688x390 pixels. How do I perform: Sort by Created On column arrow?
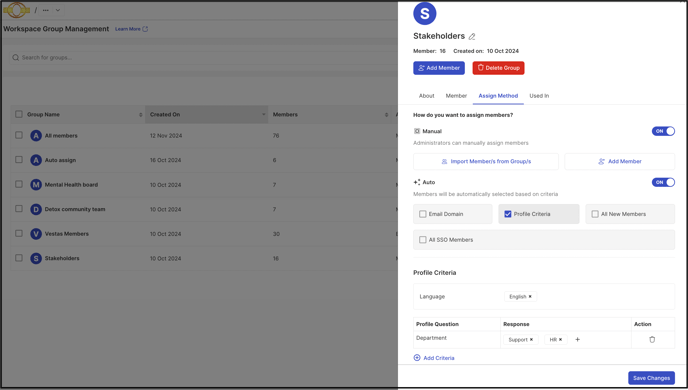point(263,114)
